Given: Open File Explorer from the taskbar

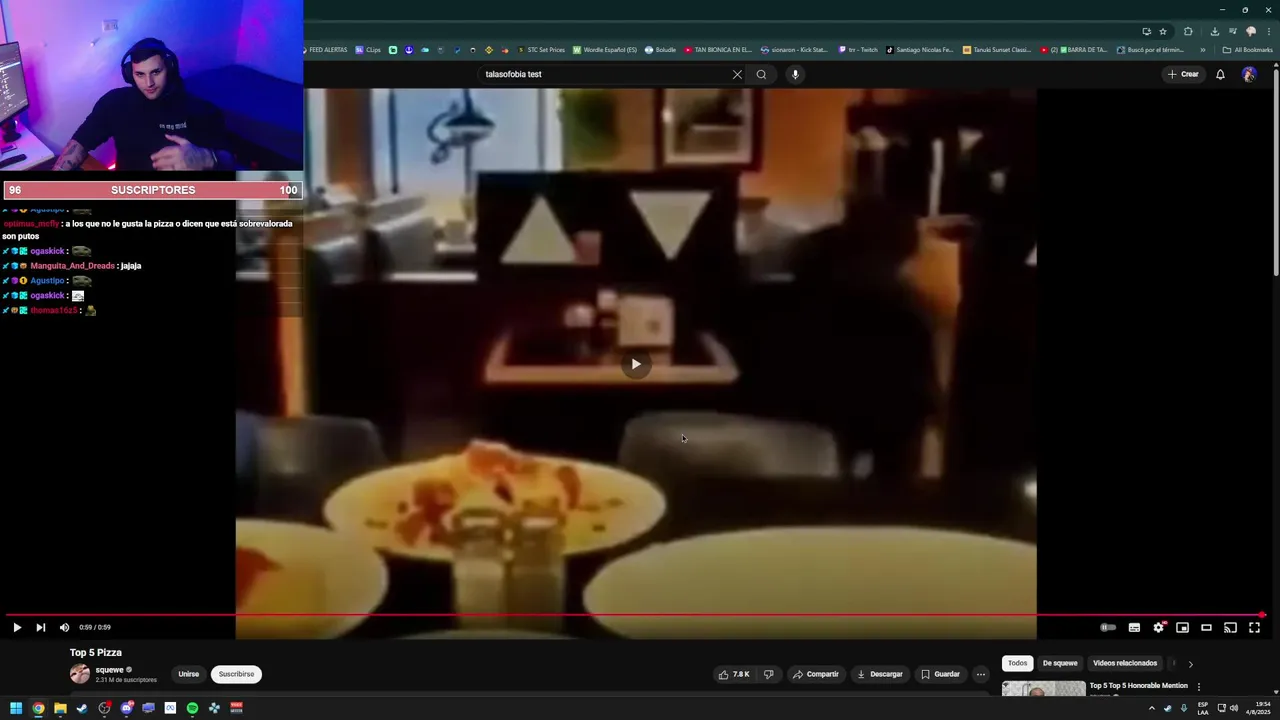Looking at the screenshot, I should coord(60,708).
